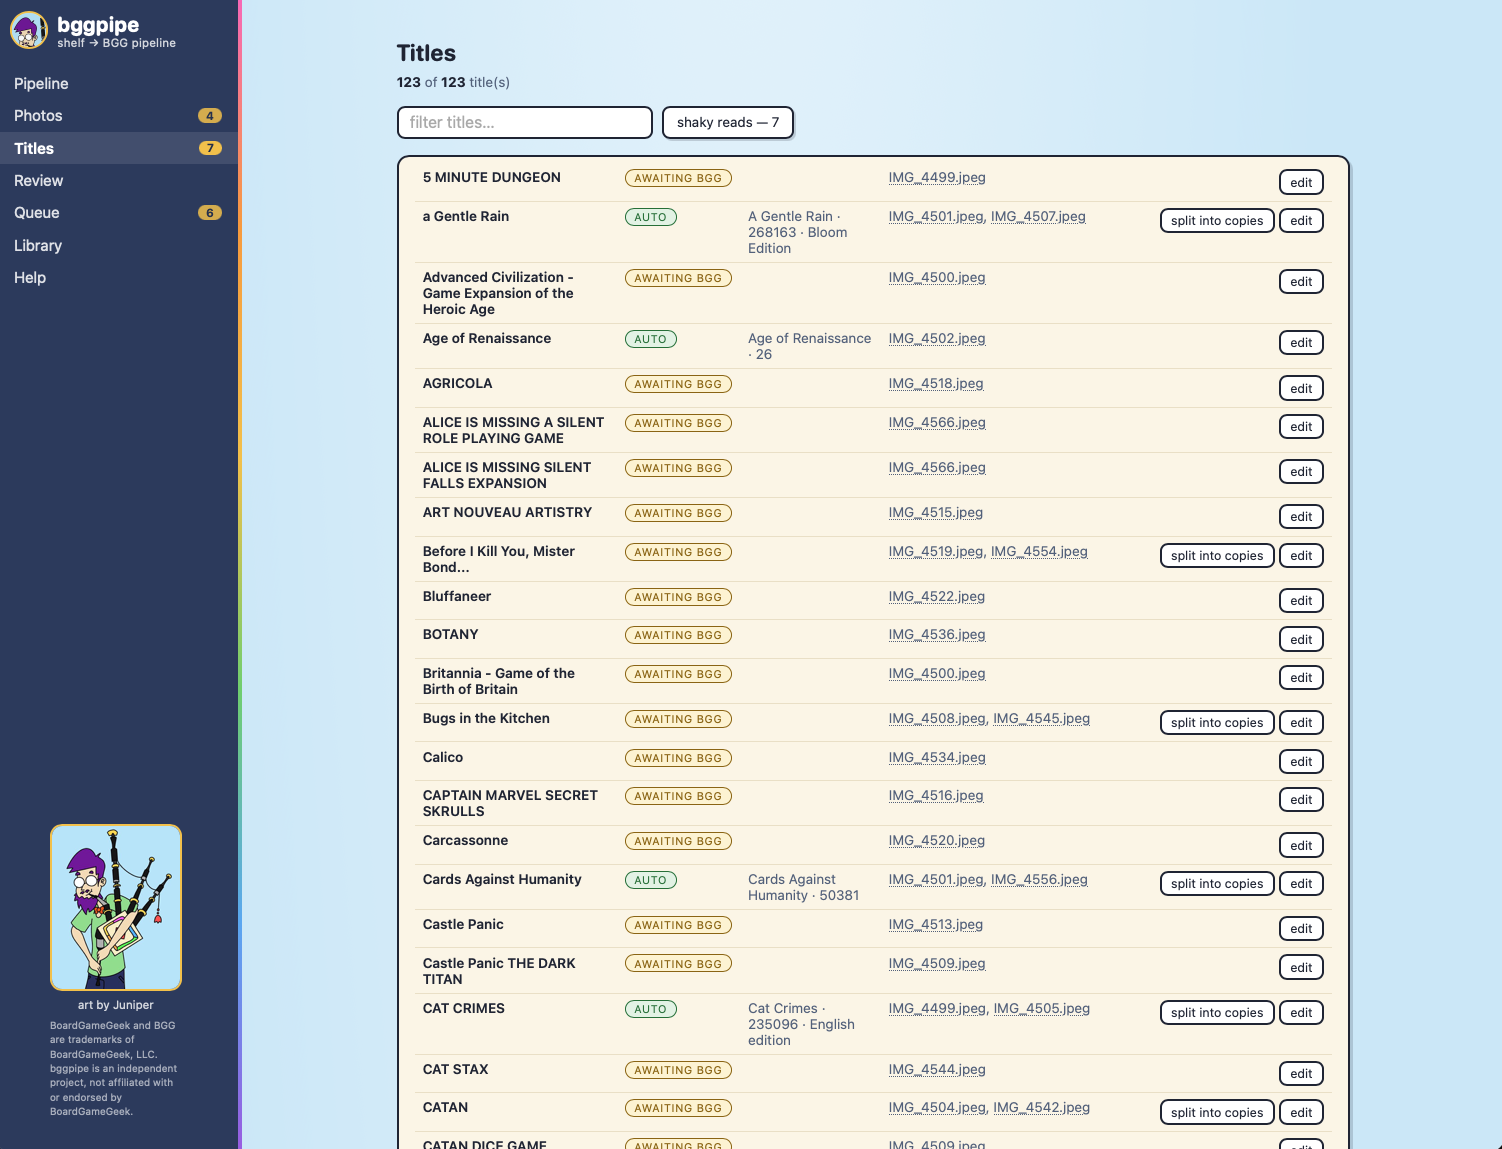Click AWAITING BGG badge for Calico
This screenshot has width=1502, height=1149.
(x=678, y=758)
